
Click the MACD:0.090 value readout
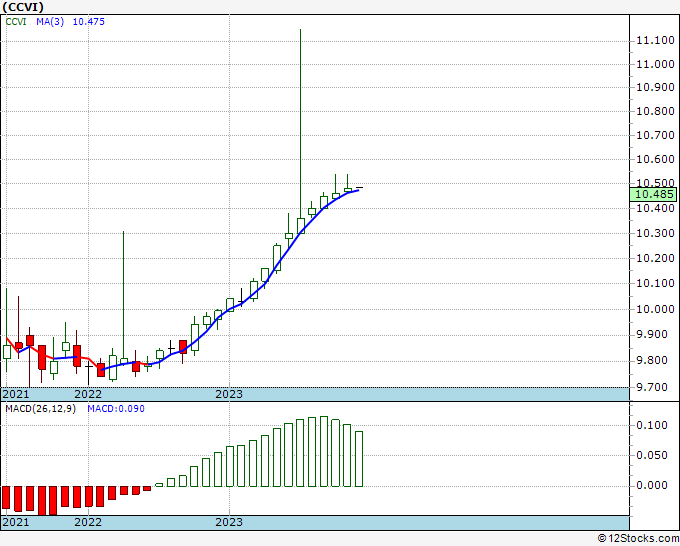(116, 409)
